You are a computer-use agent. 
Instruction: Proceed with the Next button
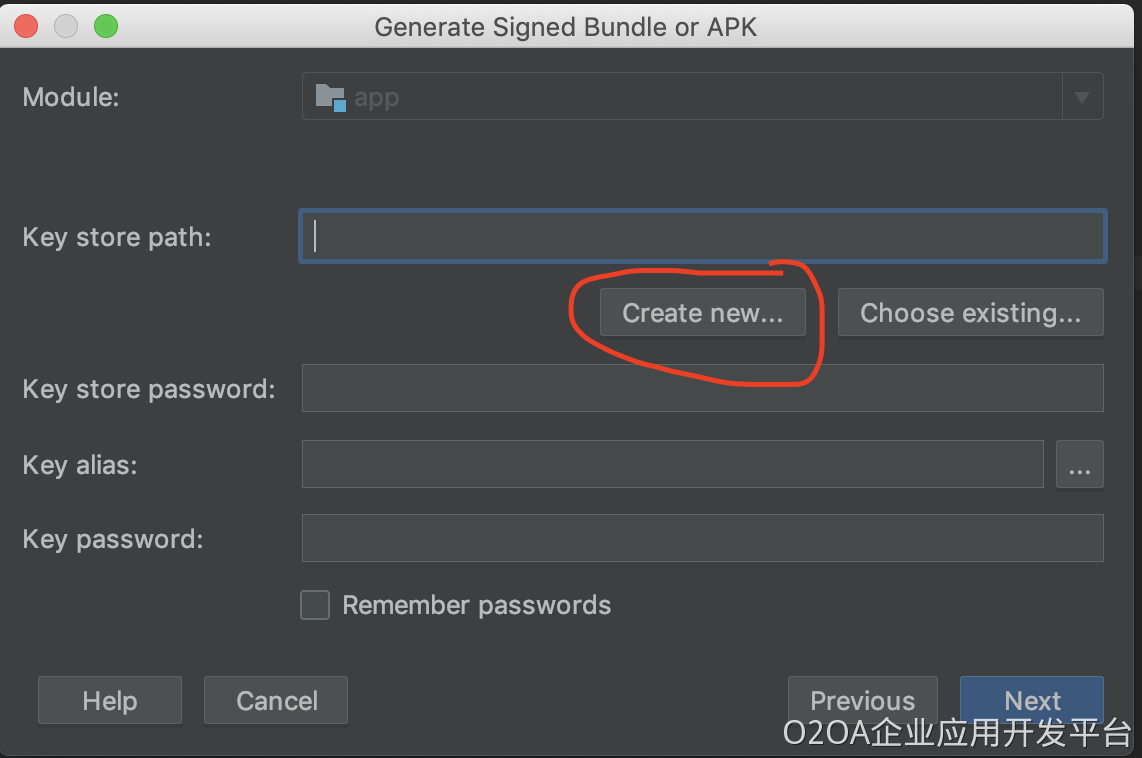pos(1032,698)
